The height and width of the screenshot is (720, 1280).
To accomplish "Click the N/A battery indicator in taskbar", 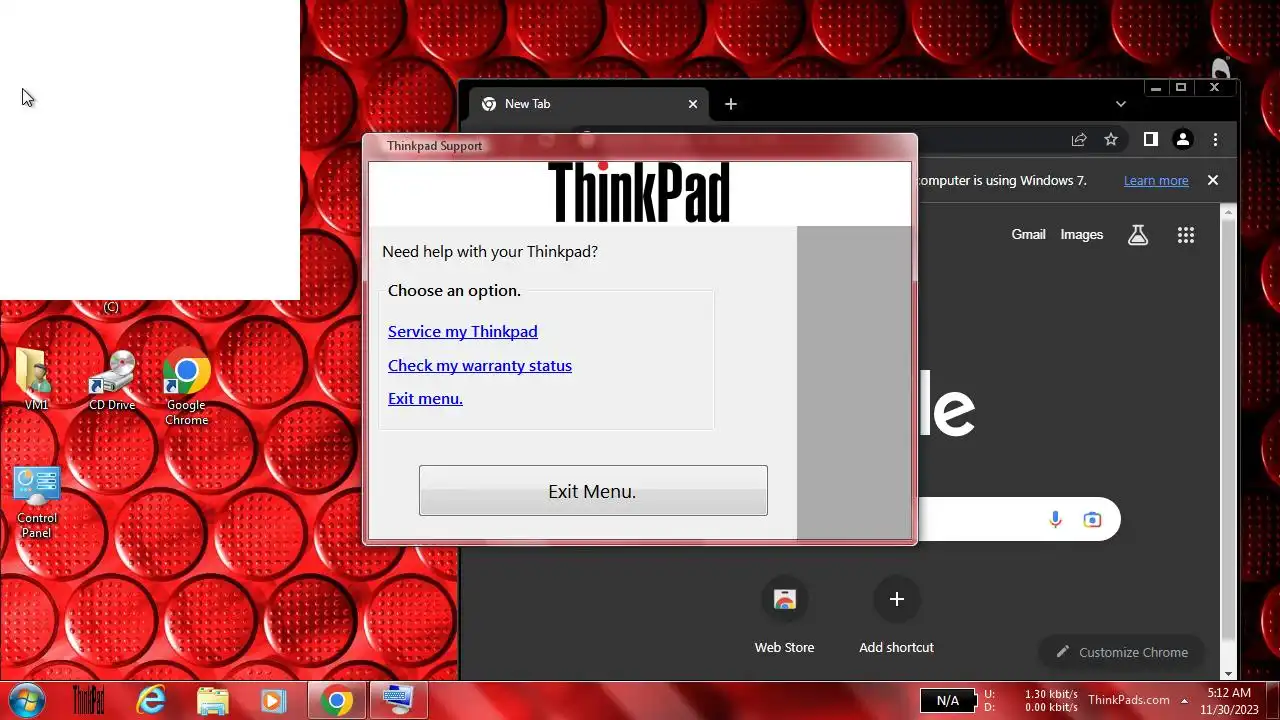I will 947,701.
